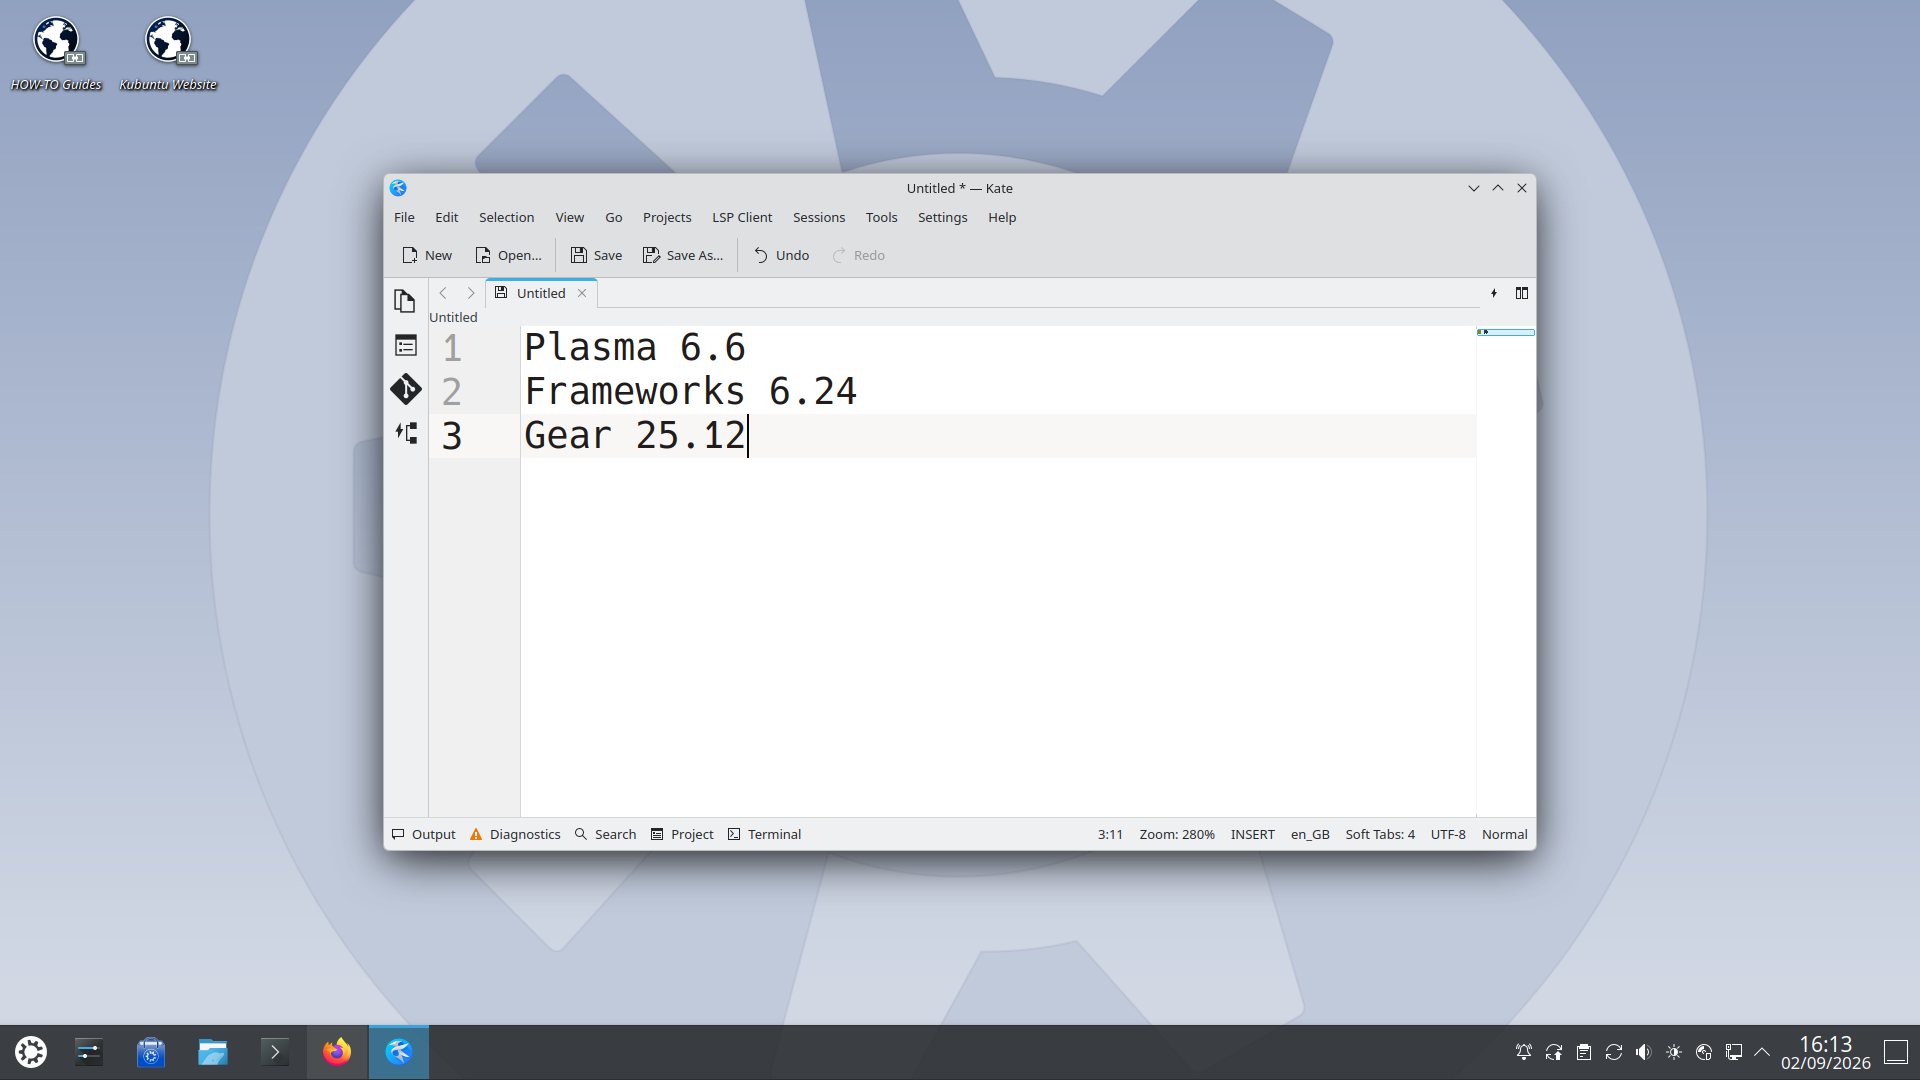Open the Help menu
This screenshot has height=1080, width=1920.
coord(1002,217)
